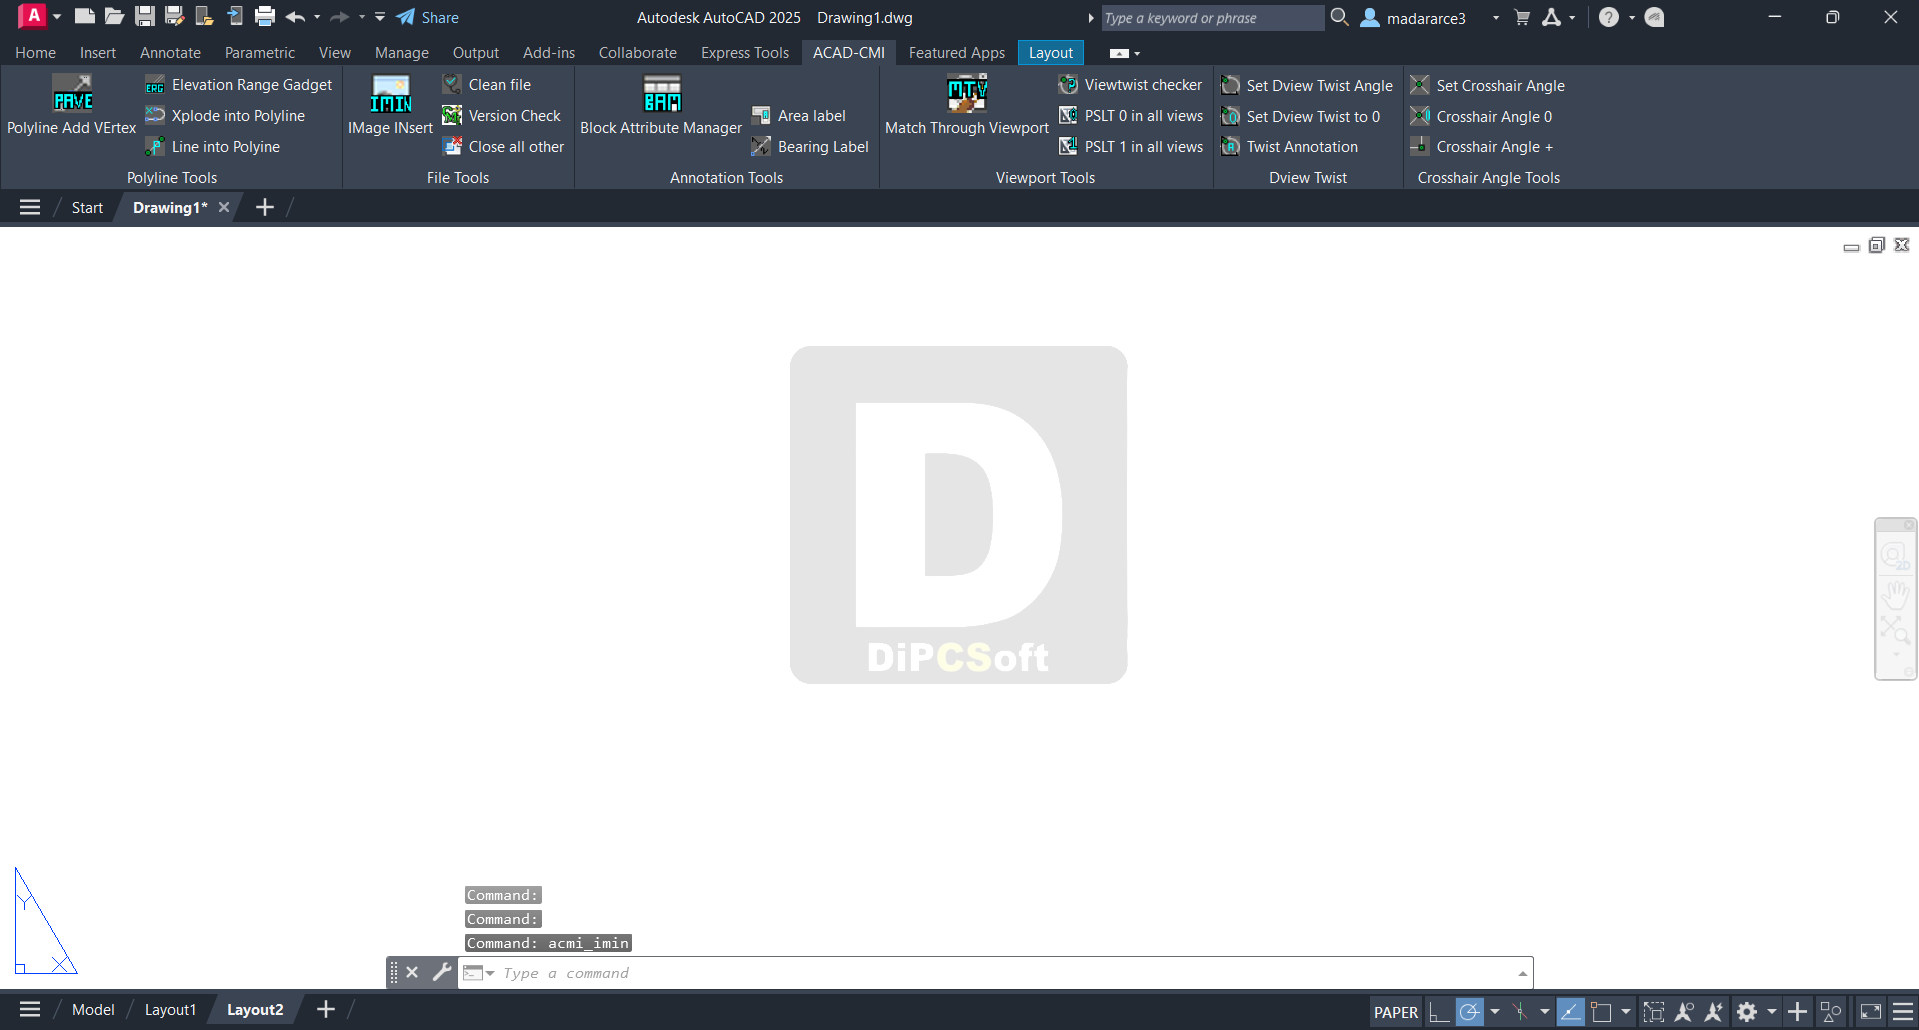1919x1030 pixels.
Task: Click the Share button
Action: coord(427,17)
